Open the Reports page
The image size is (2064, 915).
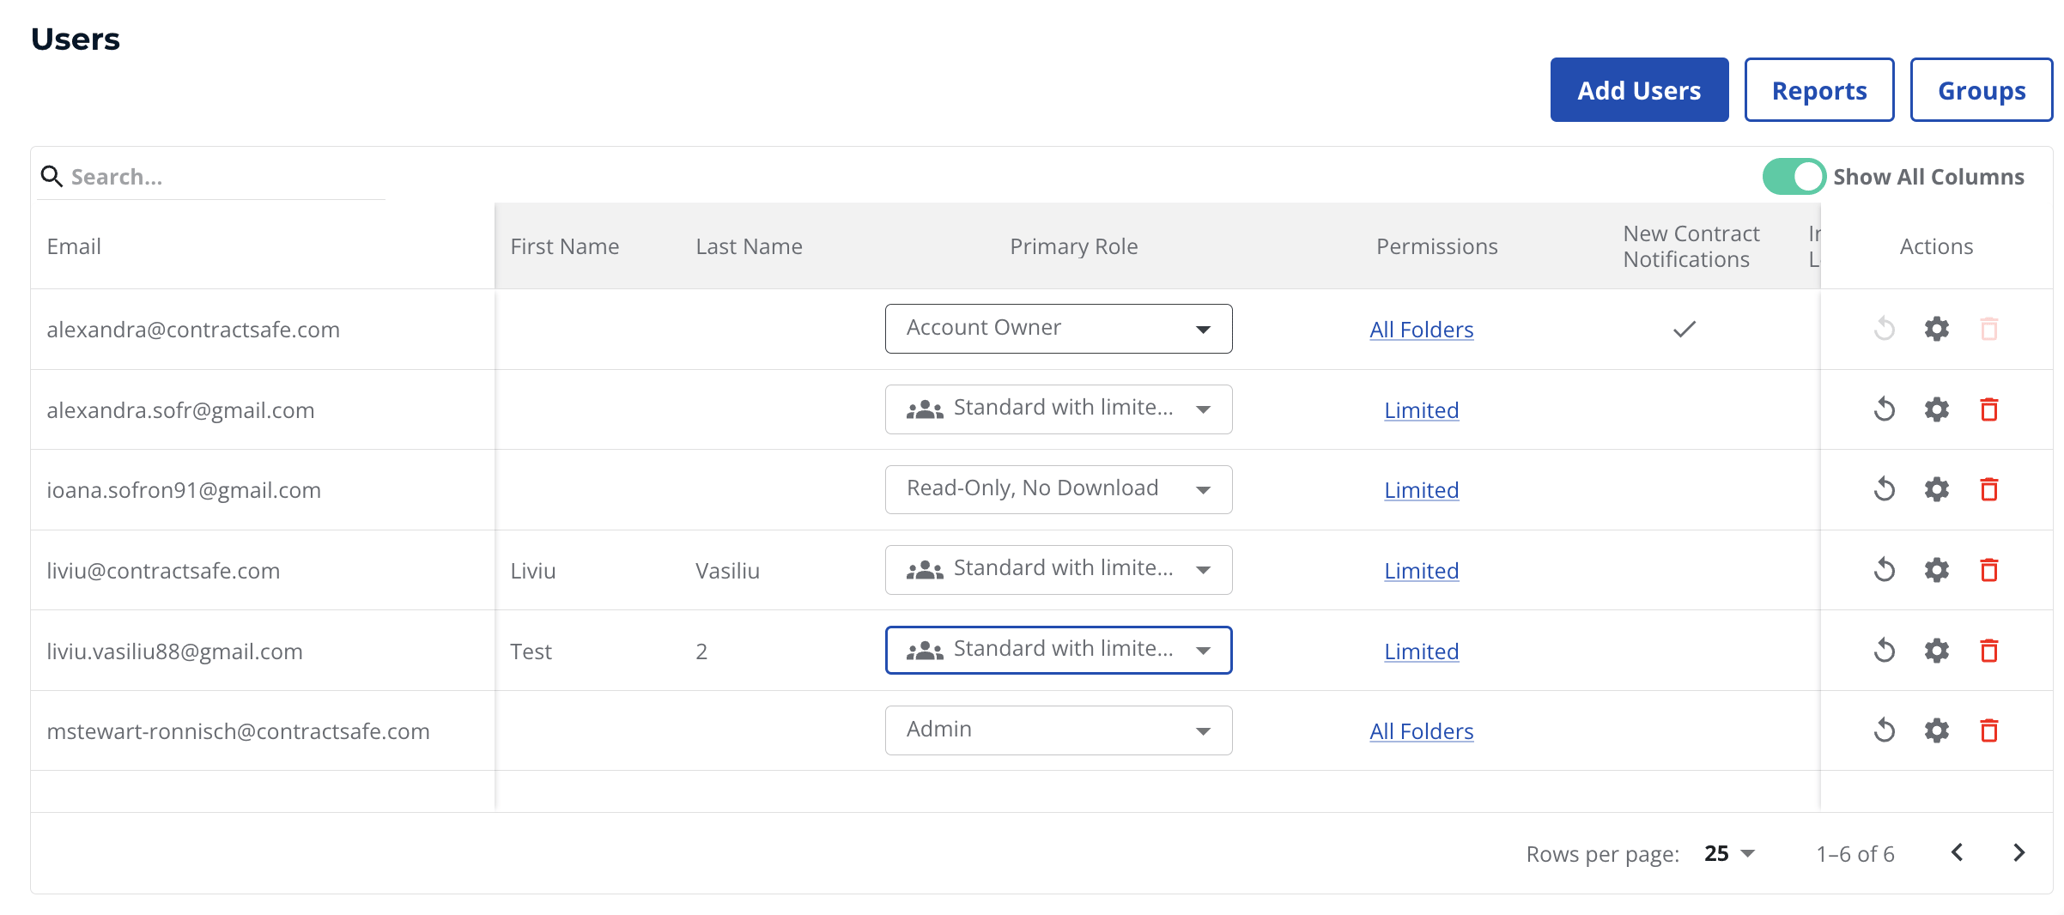(1819, 89)
